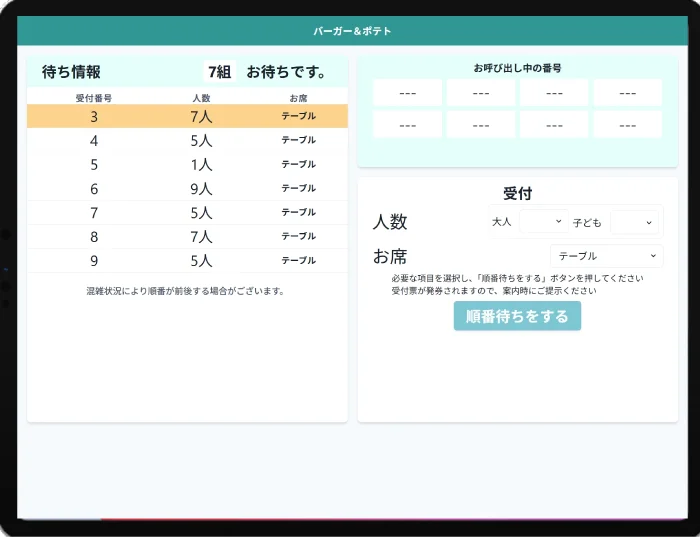
Task: Choose the 1人 row numbered 5
Action: tap(187, 164)
